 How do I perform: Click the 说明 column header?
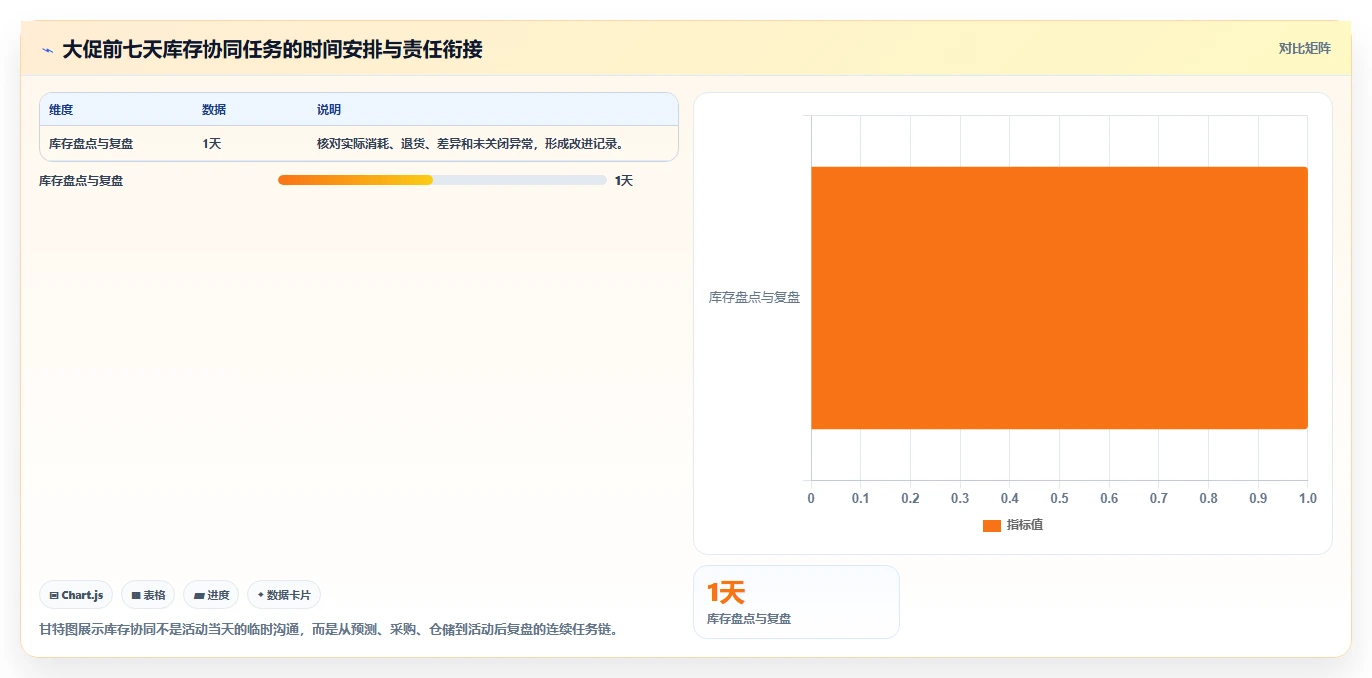point(329,110)
